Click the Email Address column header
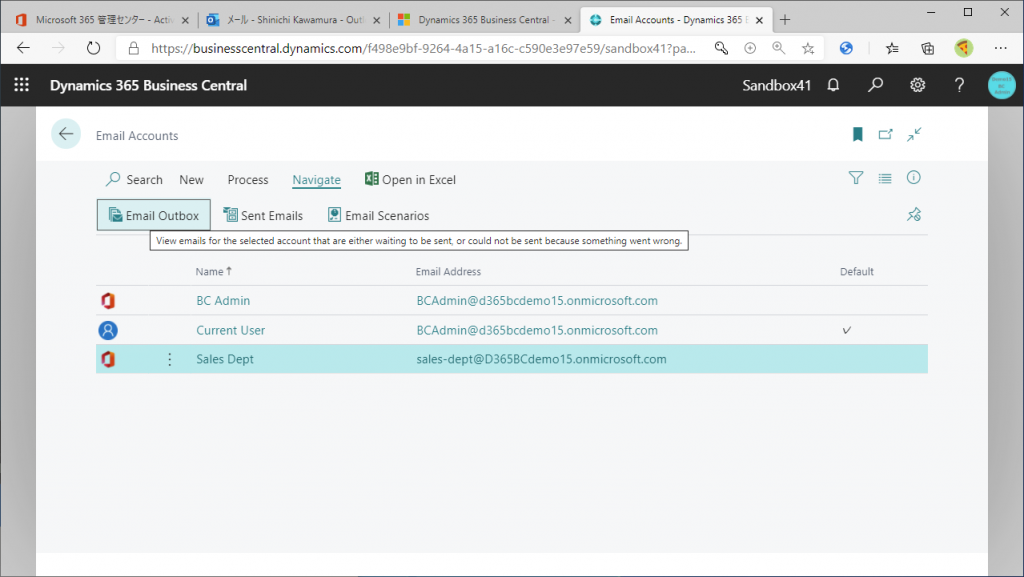This screenshot has height=577, width=1024. click(x=448, y=272)
